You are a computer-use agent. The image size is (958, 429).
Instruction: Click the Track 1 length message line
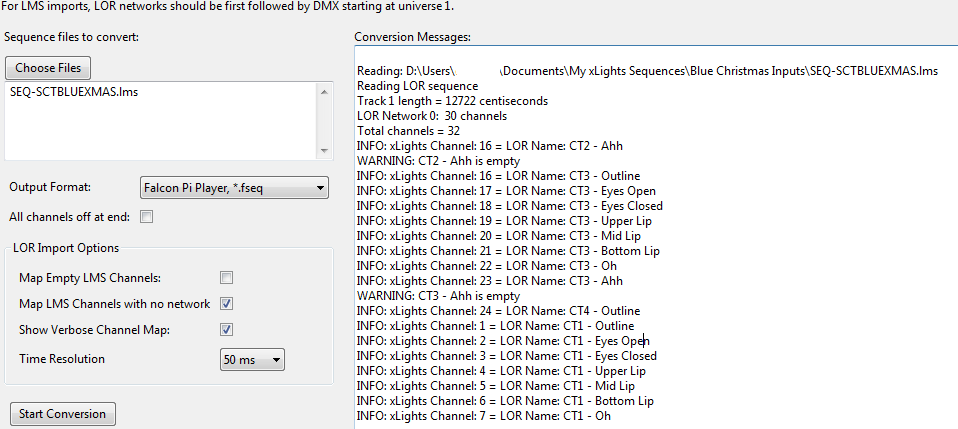tap(453, 101)
